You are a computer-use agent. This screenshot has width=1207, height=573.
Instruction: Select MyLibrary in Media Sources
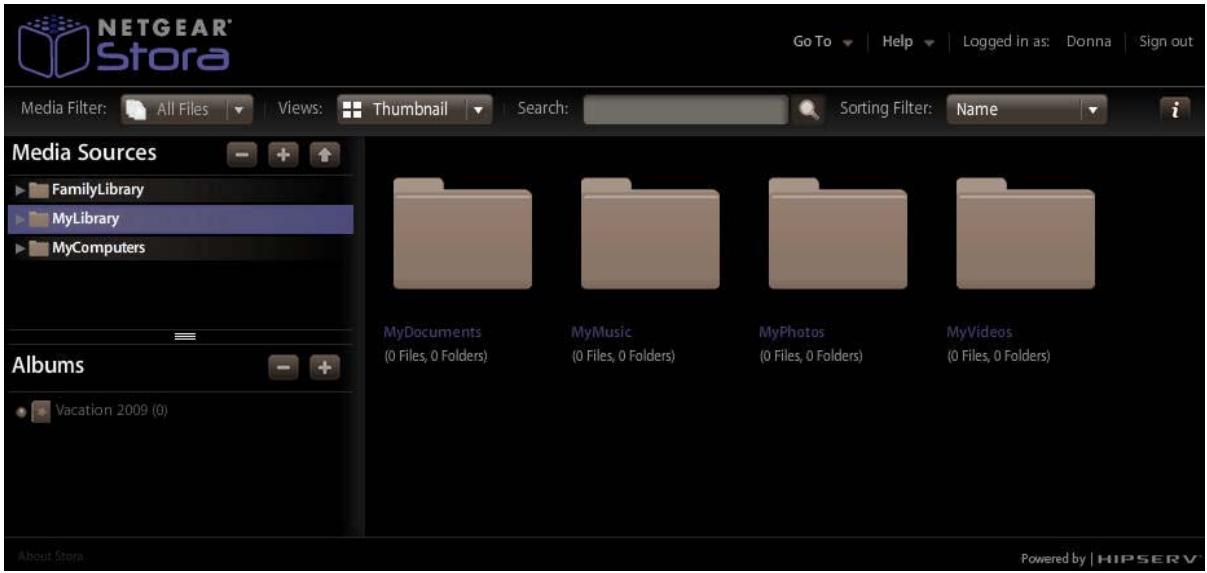180,219
